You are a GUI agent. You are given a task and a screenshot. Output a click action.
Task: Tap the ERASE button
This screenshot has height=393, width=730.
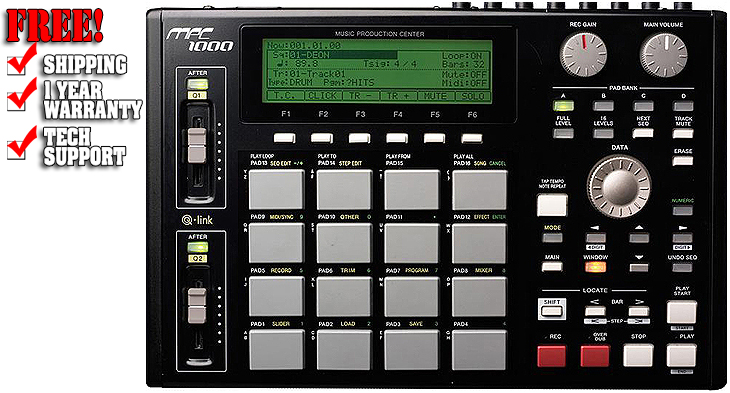683,161
